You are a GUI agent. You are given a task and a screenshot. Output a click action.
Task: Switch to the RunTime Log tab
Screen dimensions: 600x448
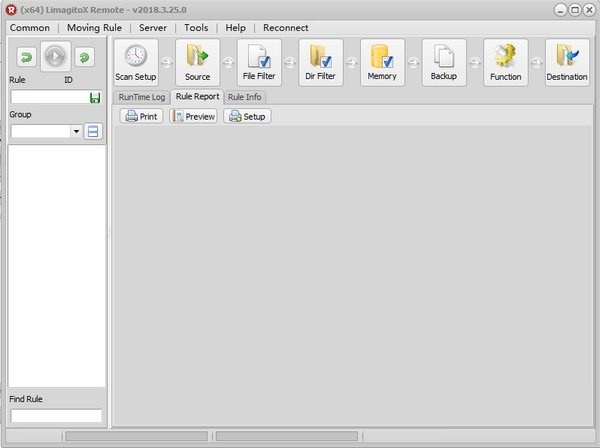(x=142, y=97)
